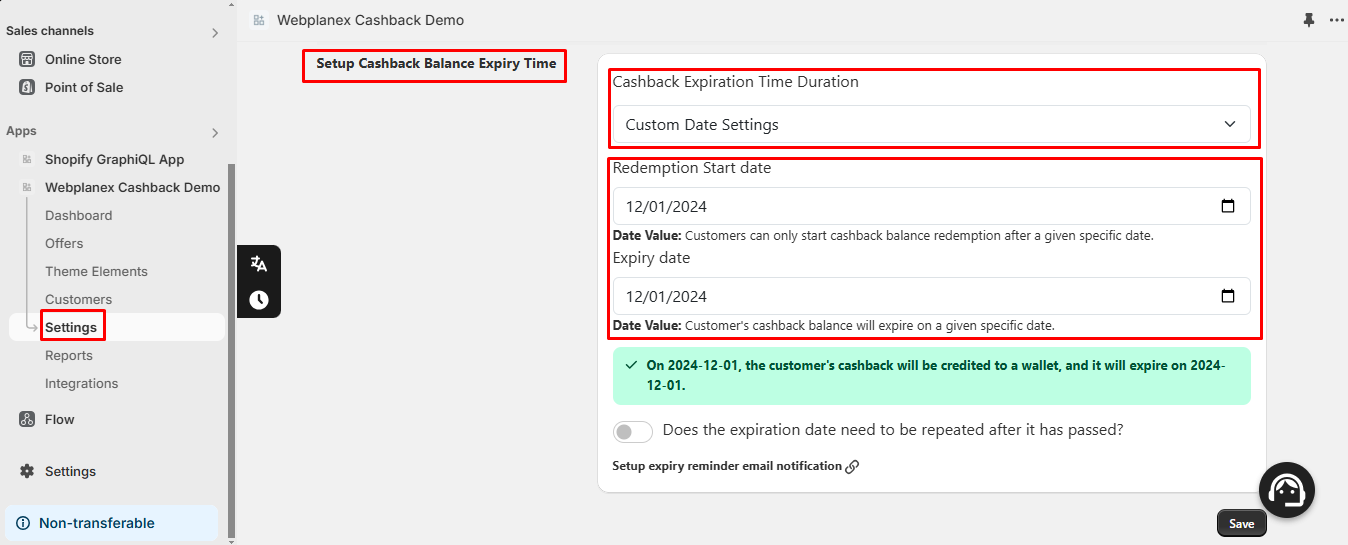Click the Sales channels heading
This screenshot has height=545, width=1348.
pyautogui.click(x=50, y=31)
